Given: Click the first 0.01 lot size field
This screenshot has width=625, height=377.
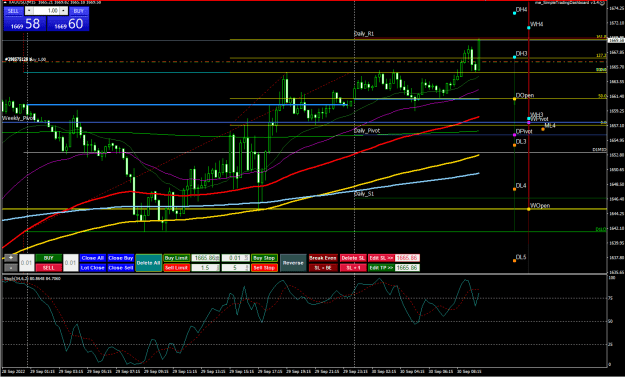Looking at the screenshot, I should [26, 263].
